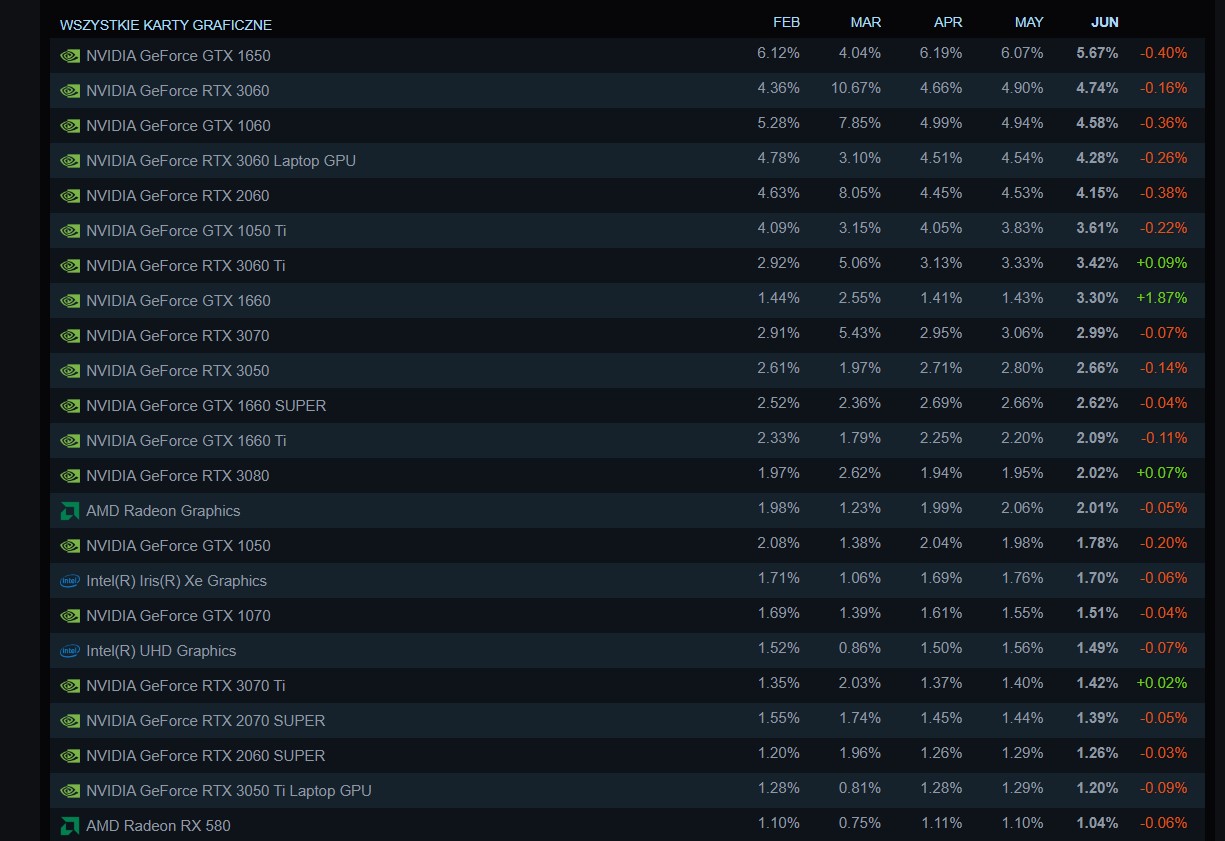Click the 5.67% June value for GTX 1650

point(1097,53)
